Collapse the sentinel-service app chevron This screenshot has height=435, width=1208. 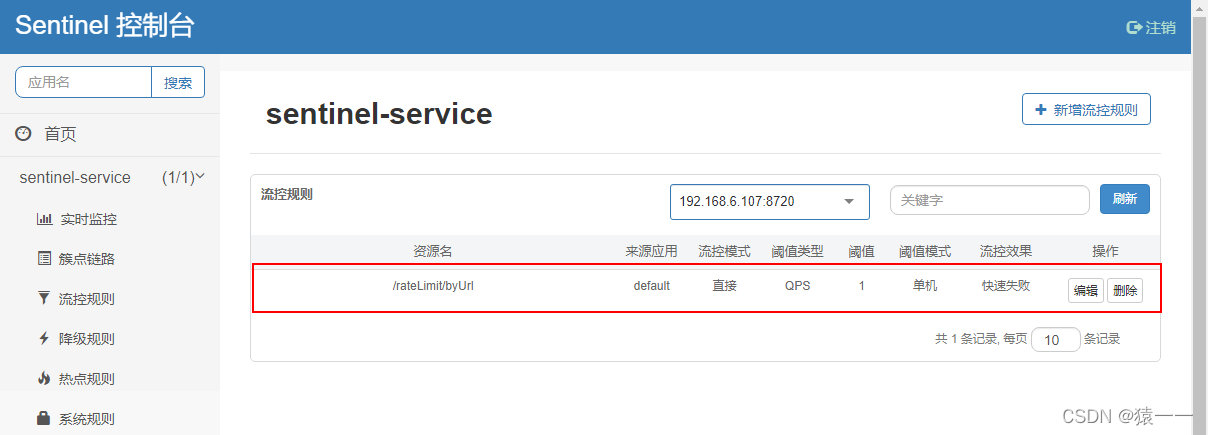pos(200,176)
